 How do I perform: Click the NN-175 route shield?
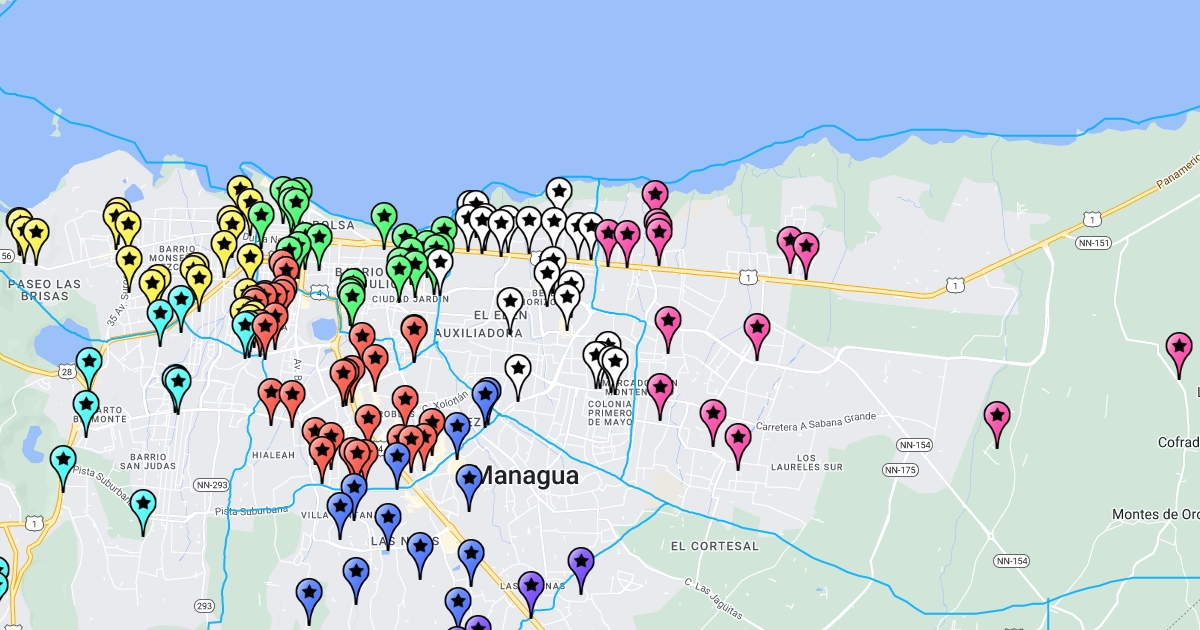[x=900, y=470]
